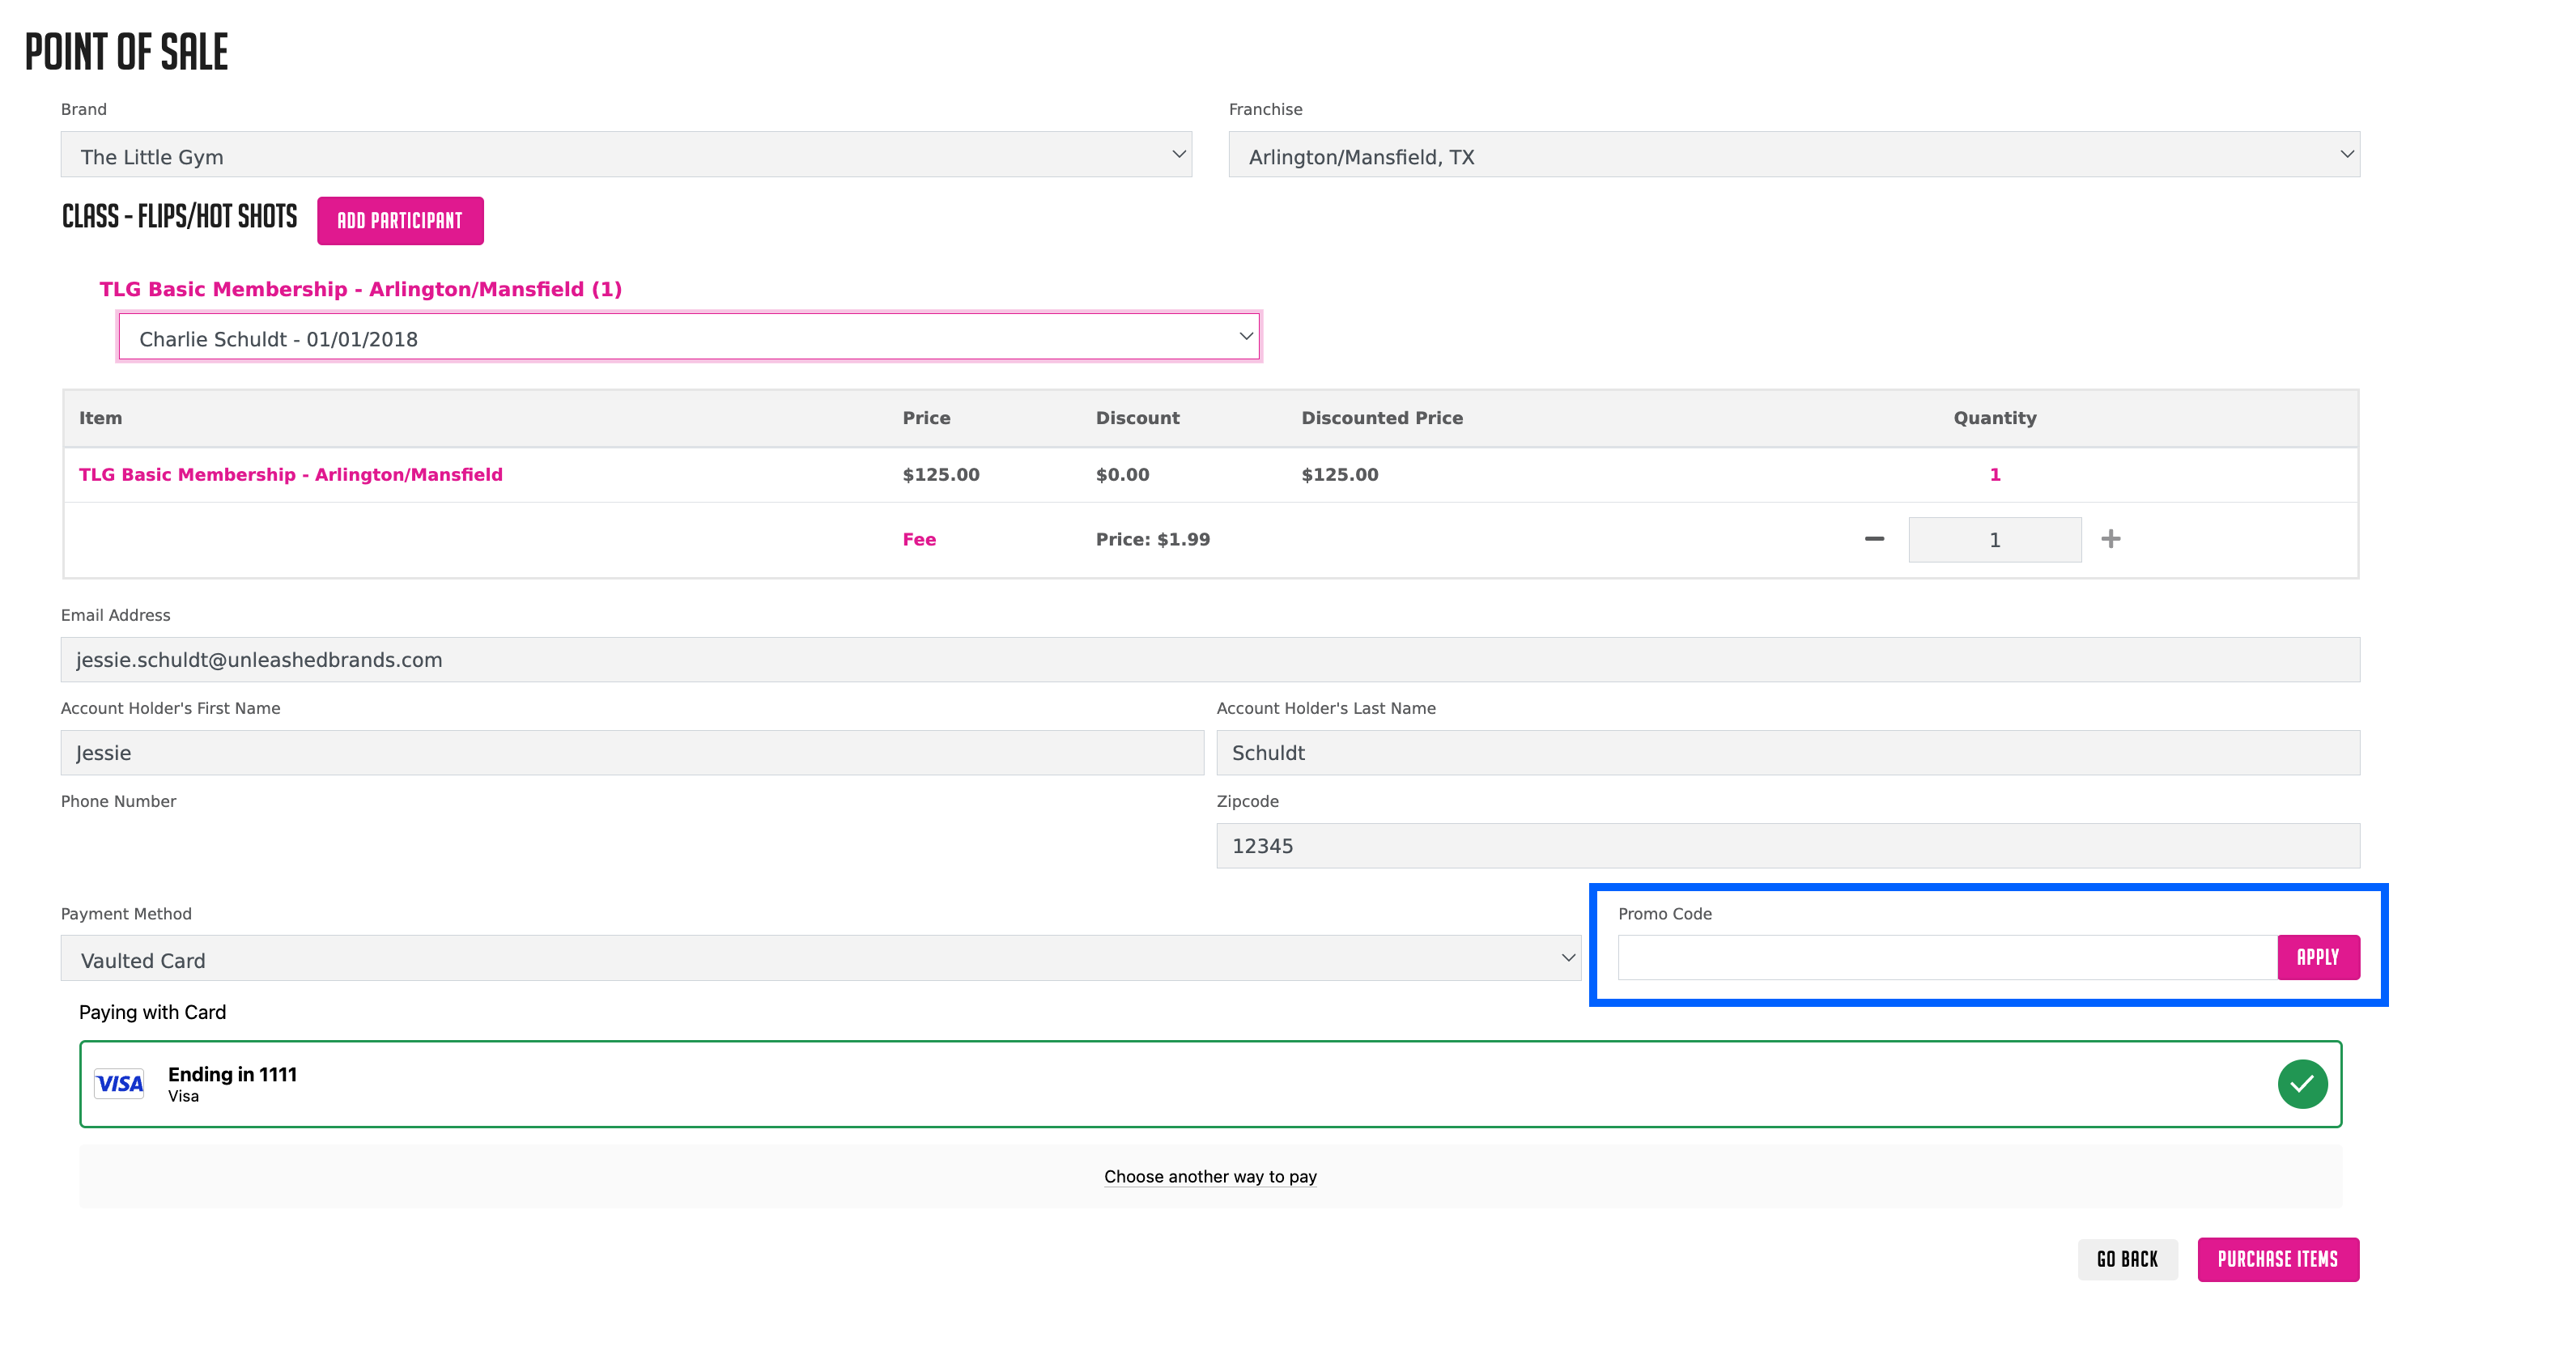Click Add Participant button
This screenshot has width=2576, height=1363.
tap(400, 221)
